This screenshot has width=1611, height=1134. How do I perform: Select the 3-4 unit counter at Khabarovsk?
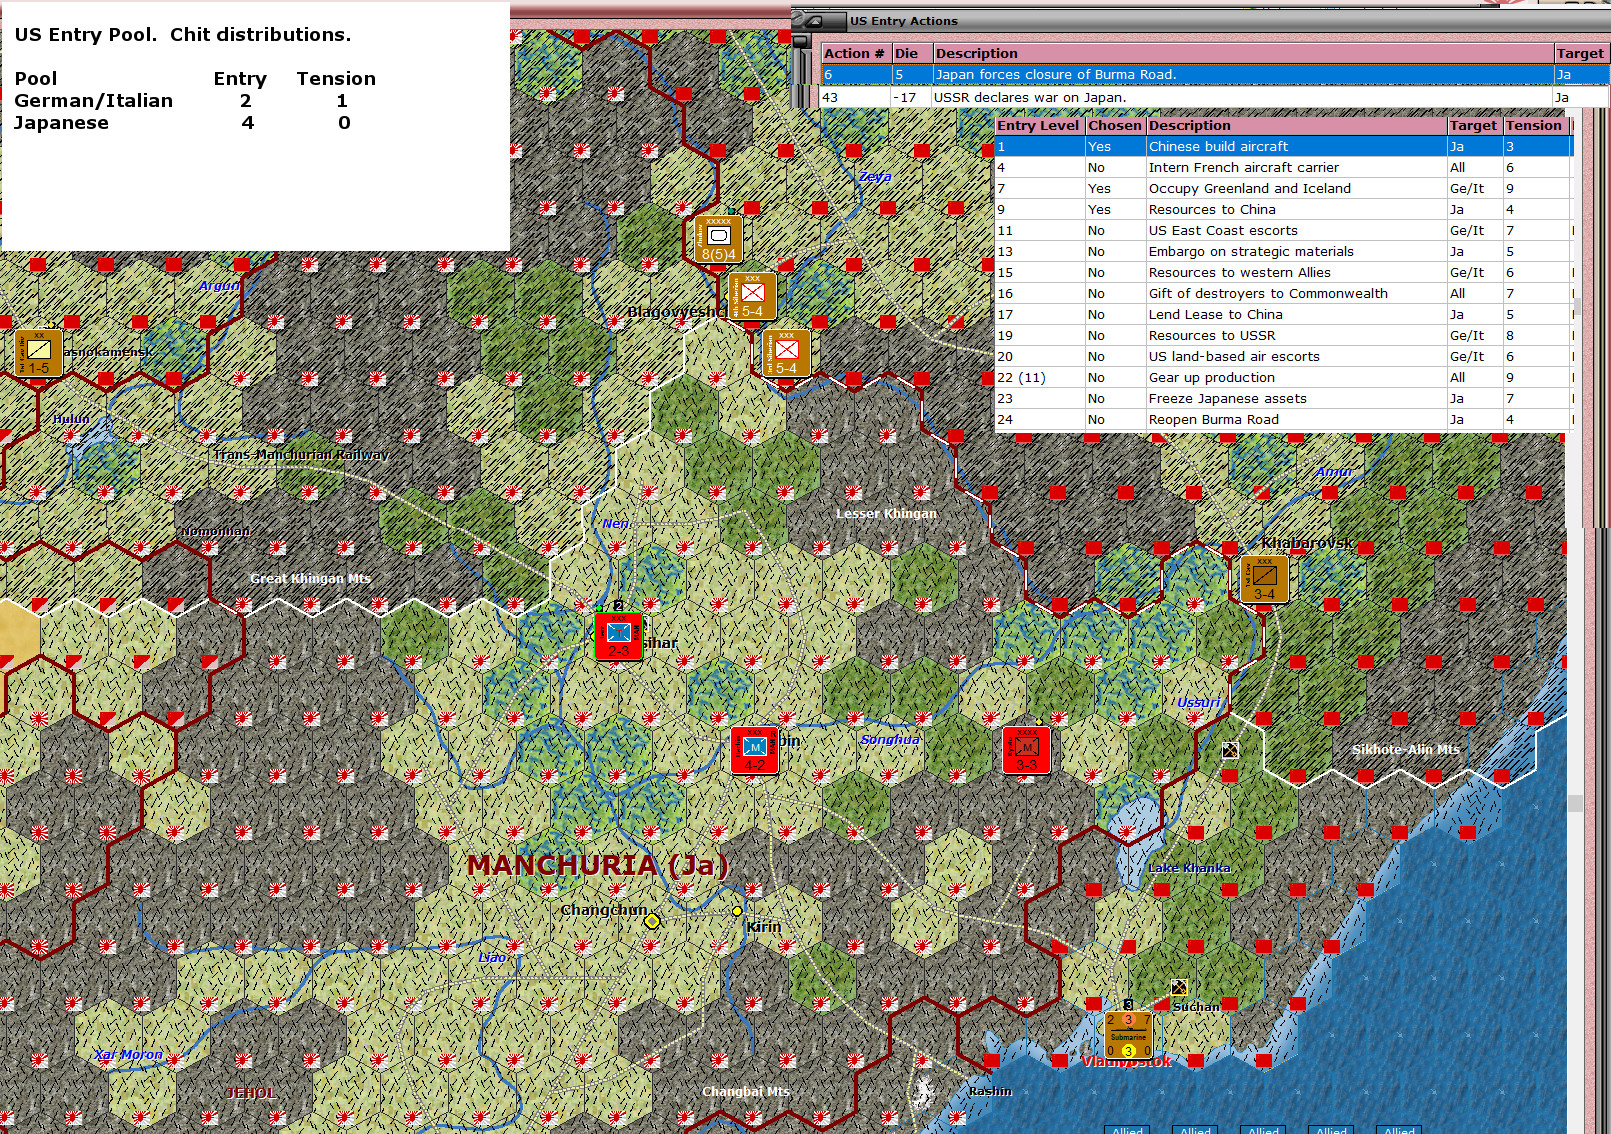(x=1264, y=580)
